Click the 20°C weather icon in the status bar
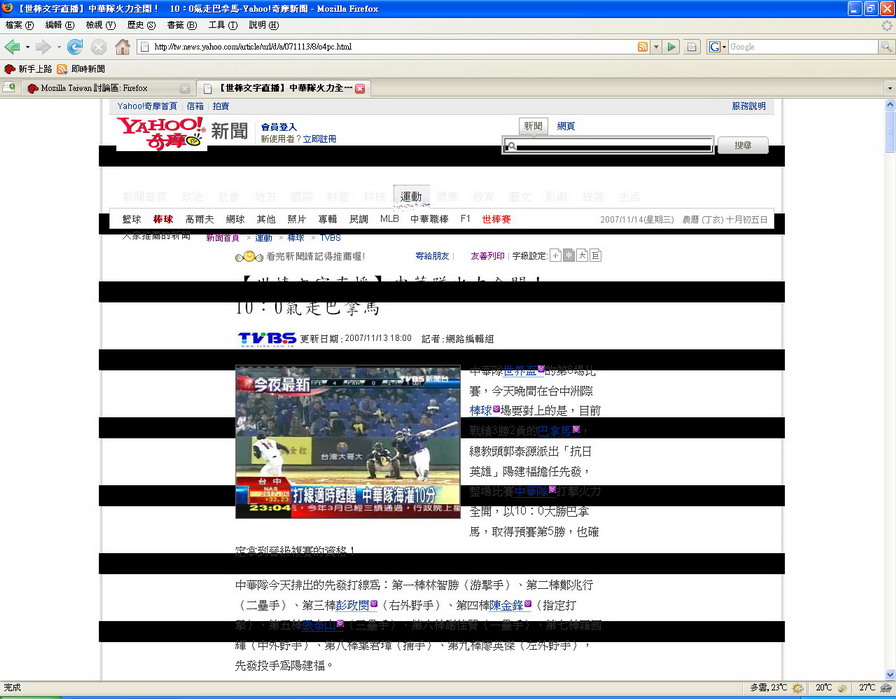This screenshot has width=896, height=699. pos(841,688)
